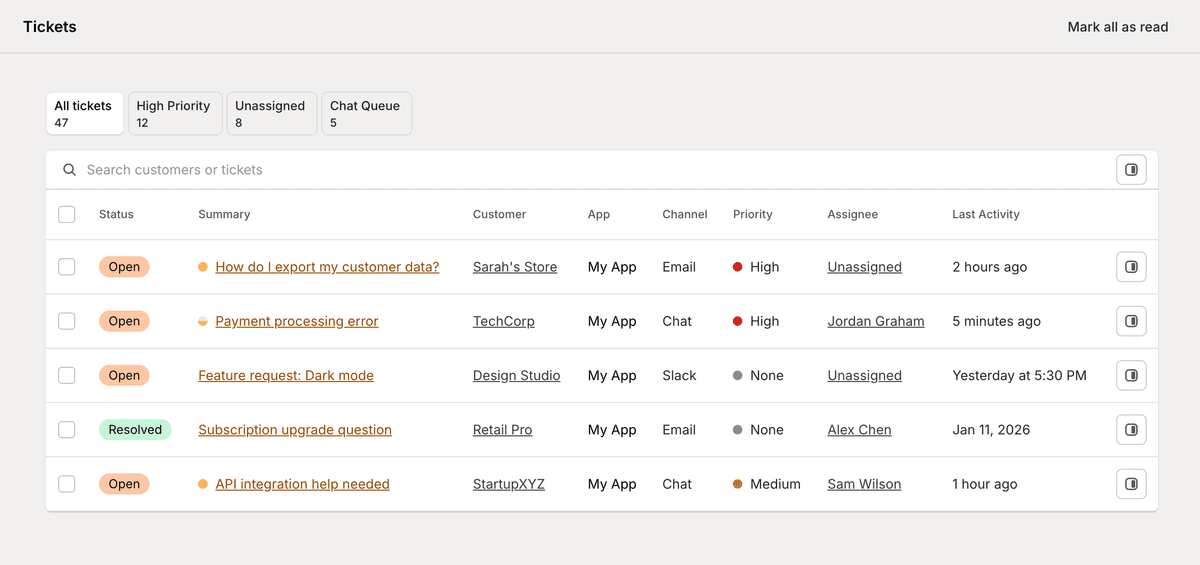
Task: Click half-filled dot beside Payment processing error
Action: click(203, 321)
